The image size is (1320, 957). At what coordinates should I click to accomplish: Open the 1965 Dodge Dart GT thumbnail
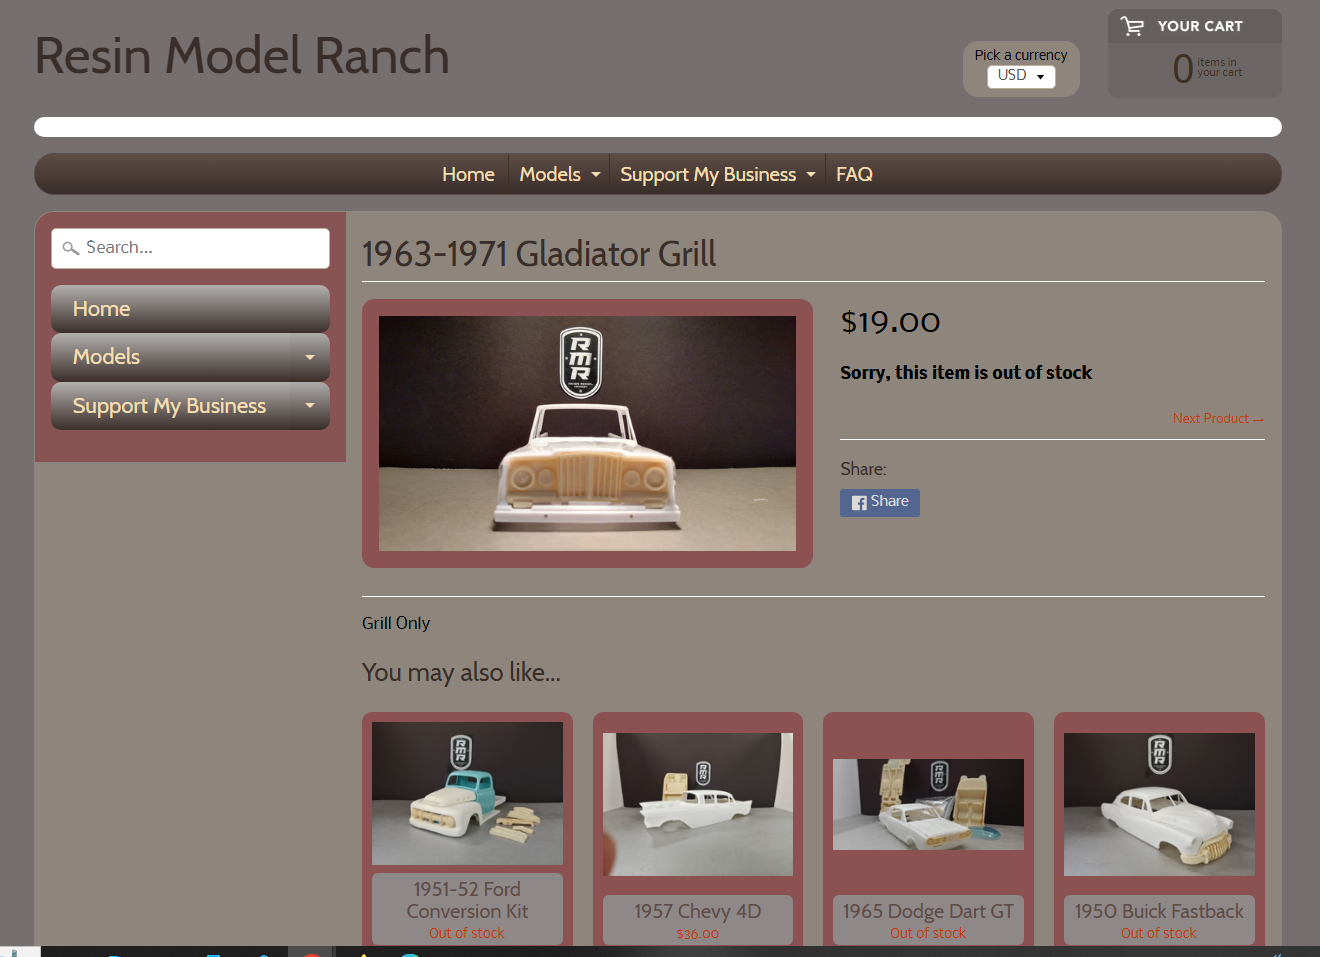(928, 804)
